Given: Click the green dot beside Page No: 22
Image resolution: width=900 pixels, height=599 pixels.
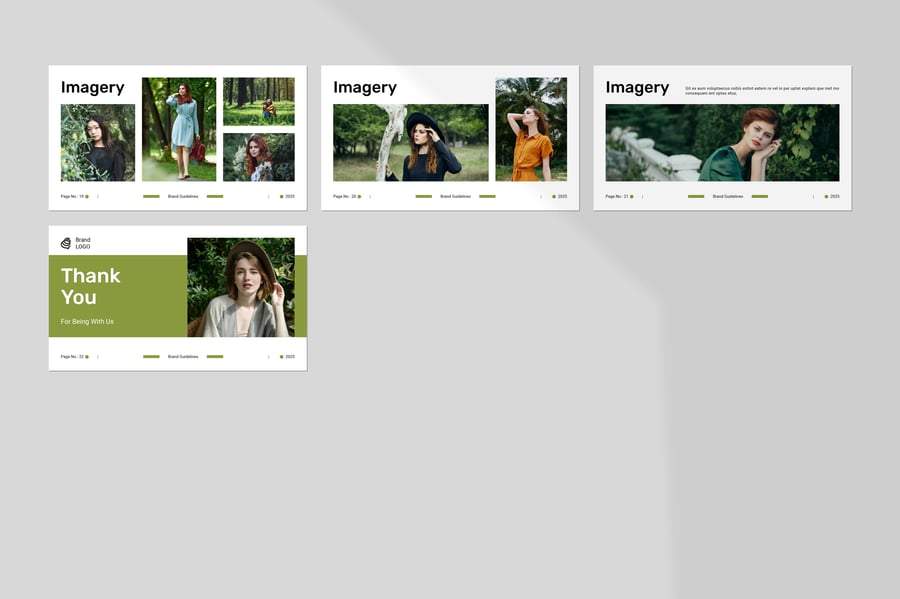Looking at the screenshot, I should [87, 357].
